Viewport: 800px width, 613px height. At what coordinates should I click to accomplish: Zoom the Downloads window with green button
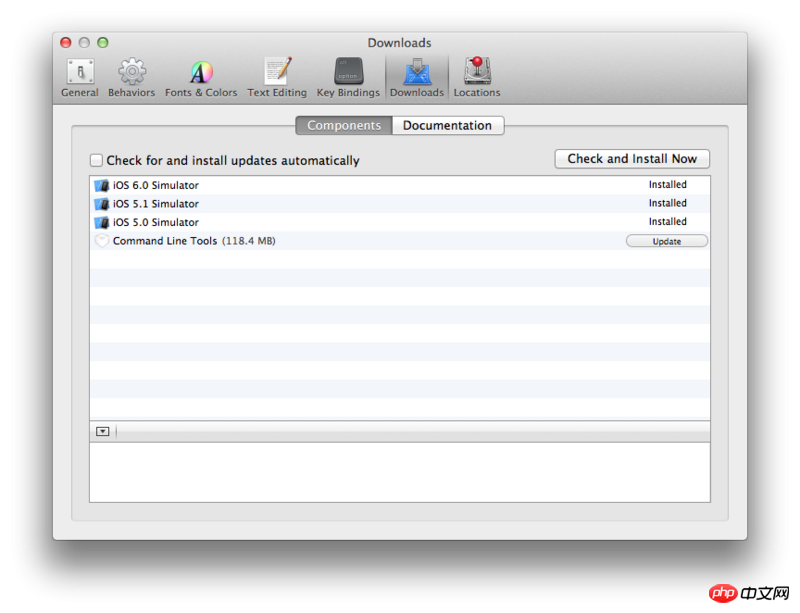pyautogui.click(x=103, y=42)
